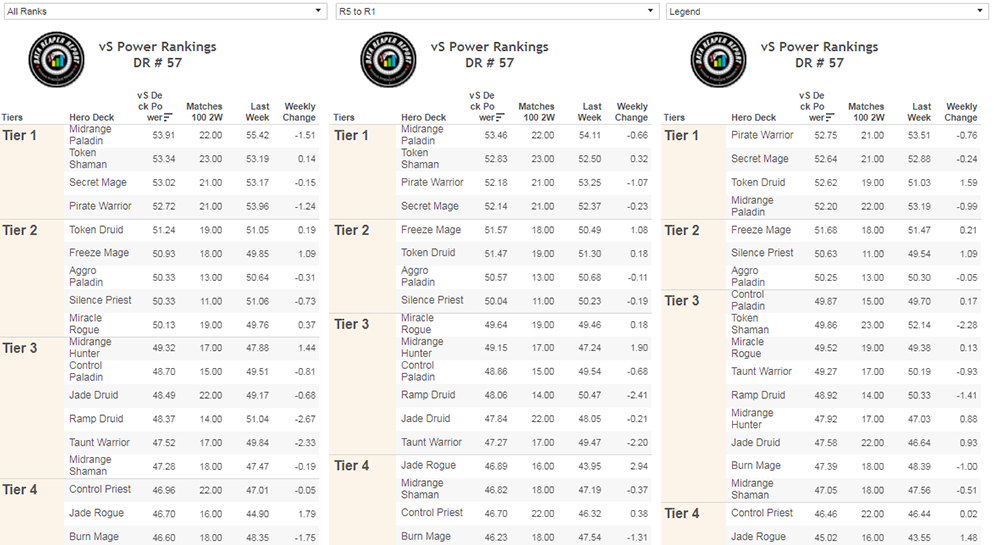This screenshot has width=994, height=545.
Task: Select Control Paladin in Legend table
Action: click(748, 300)
